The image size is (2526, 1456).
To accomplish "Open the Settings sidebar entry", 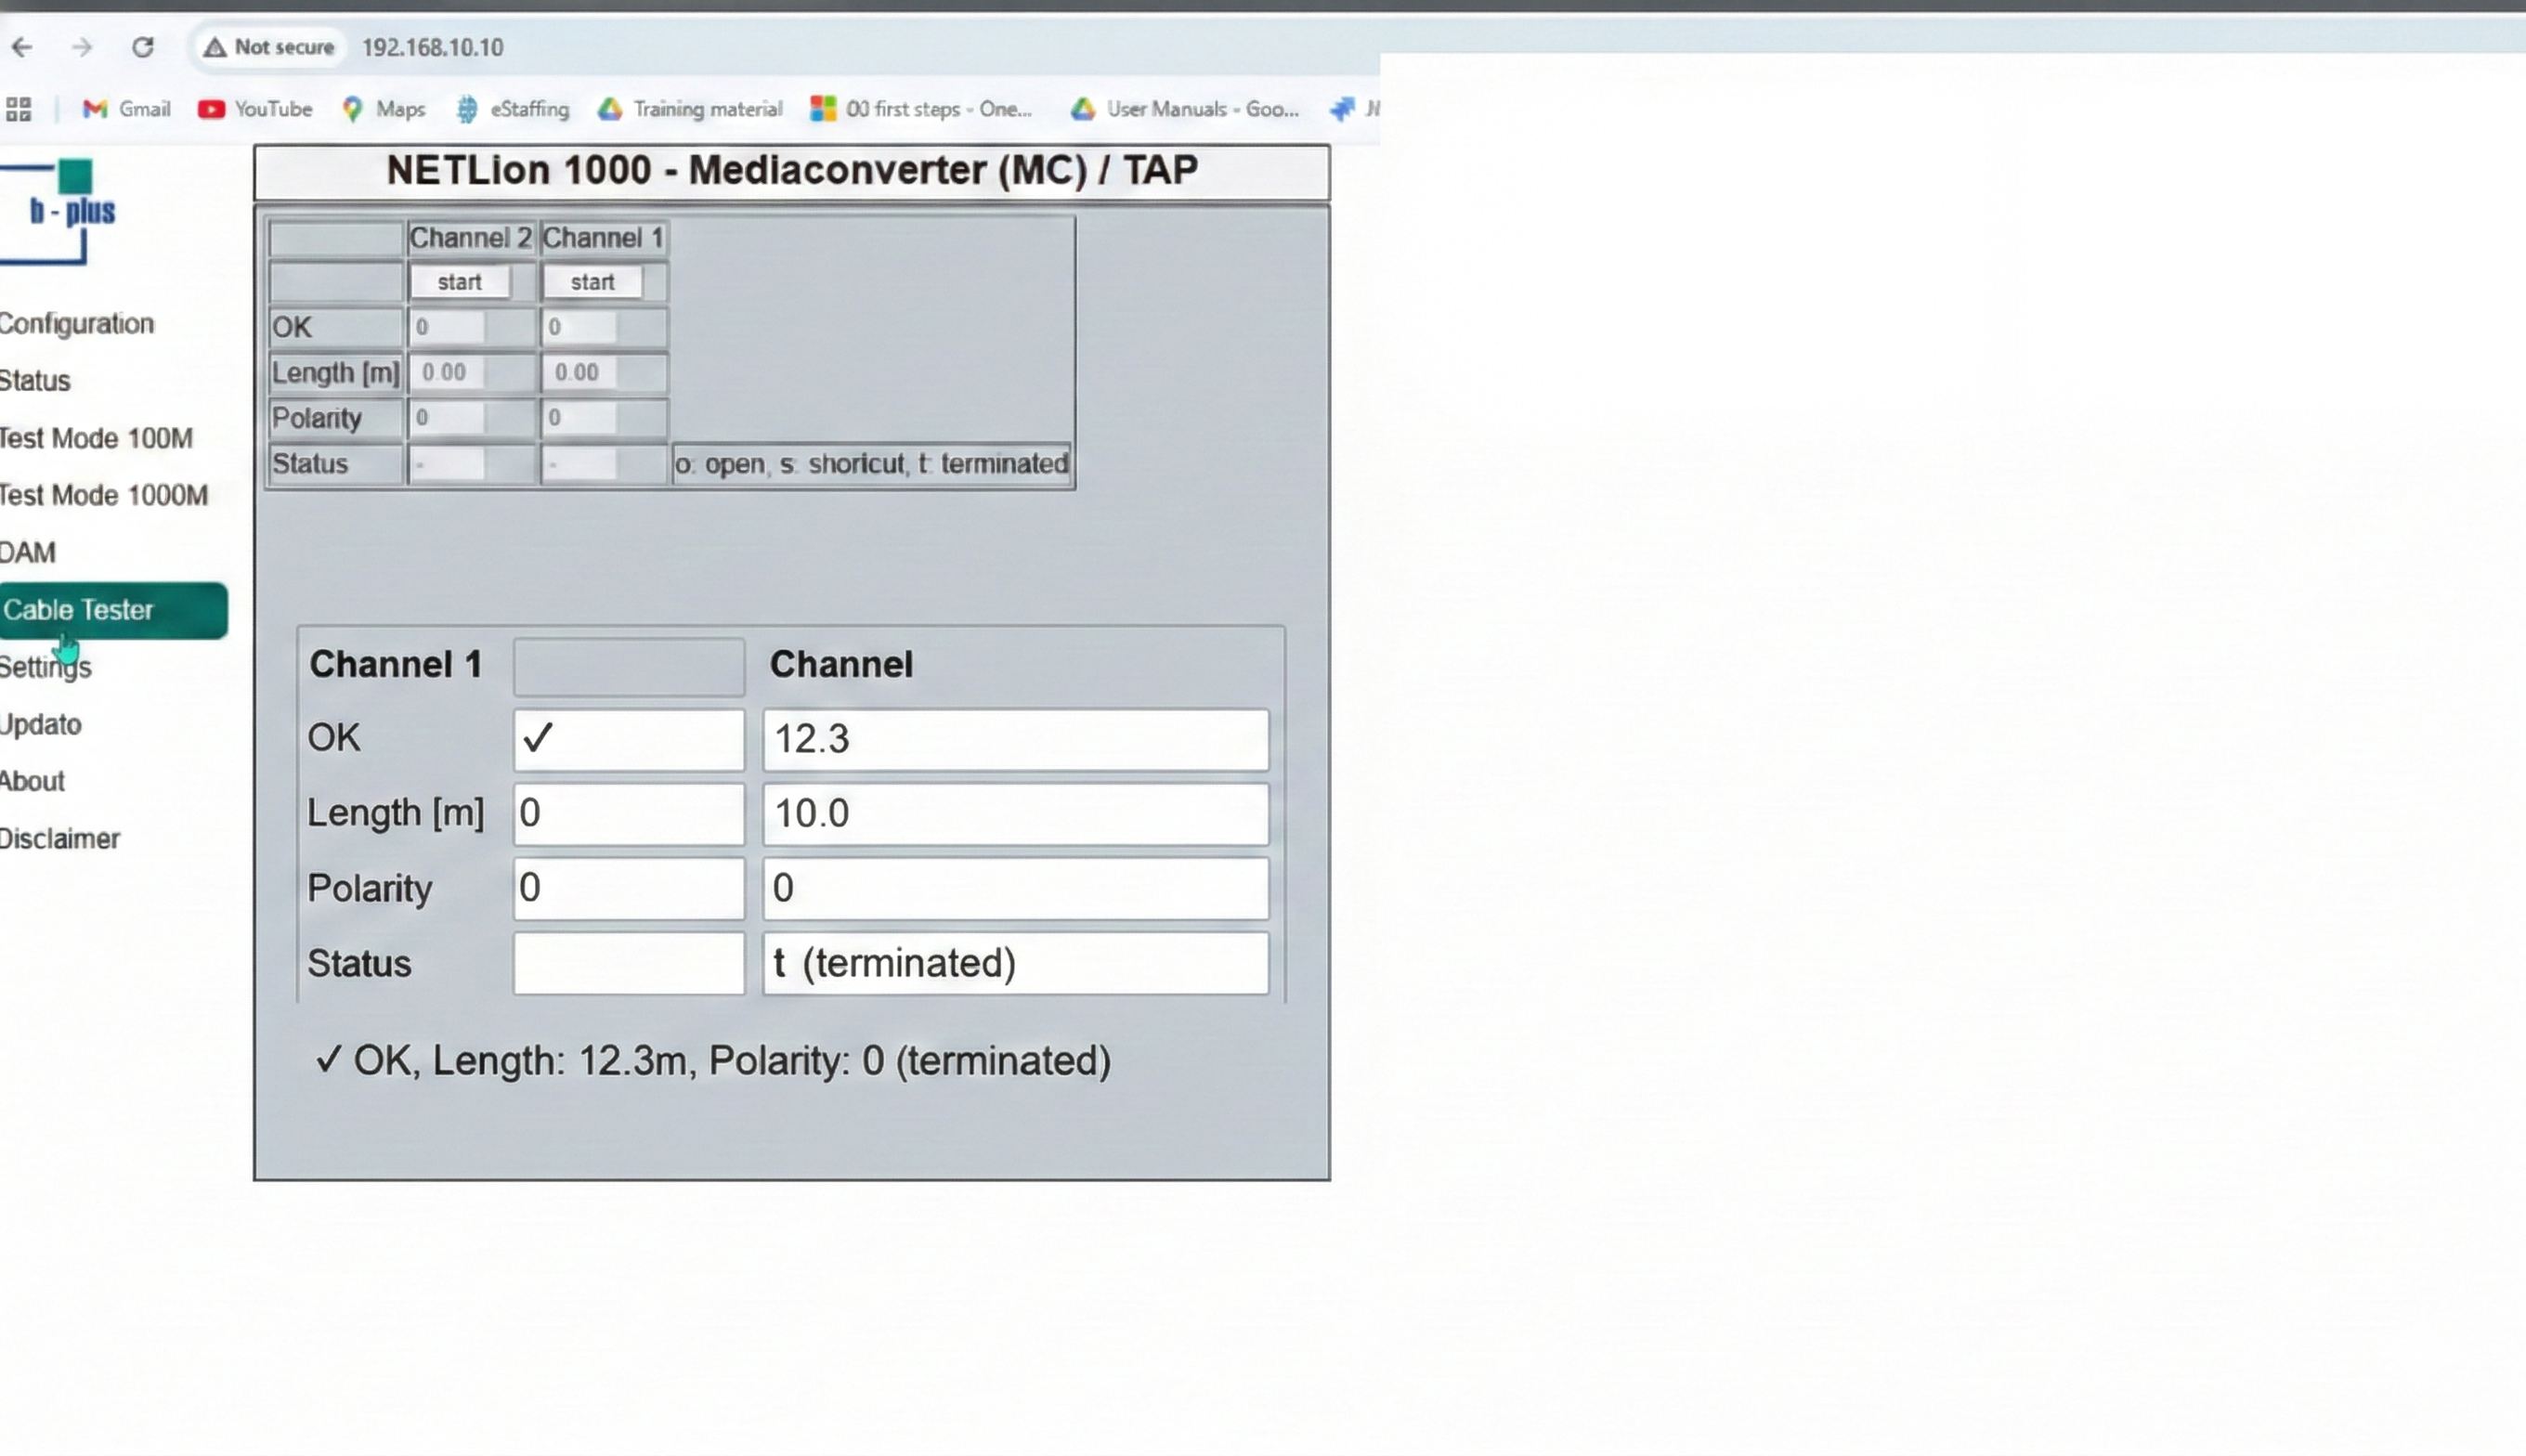I will pos(46,668).
